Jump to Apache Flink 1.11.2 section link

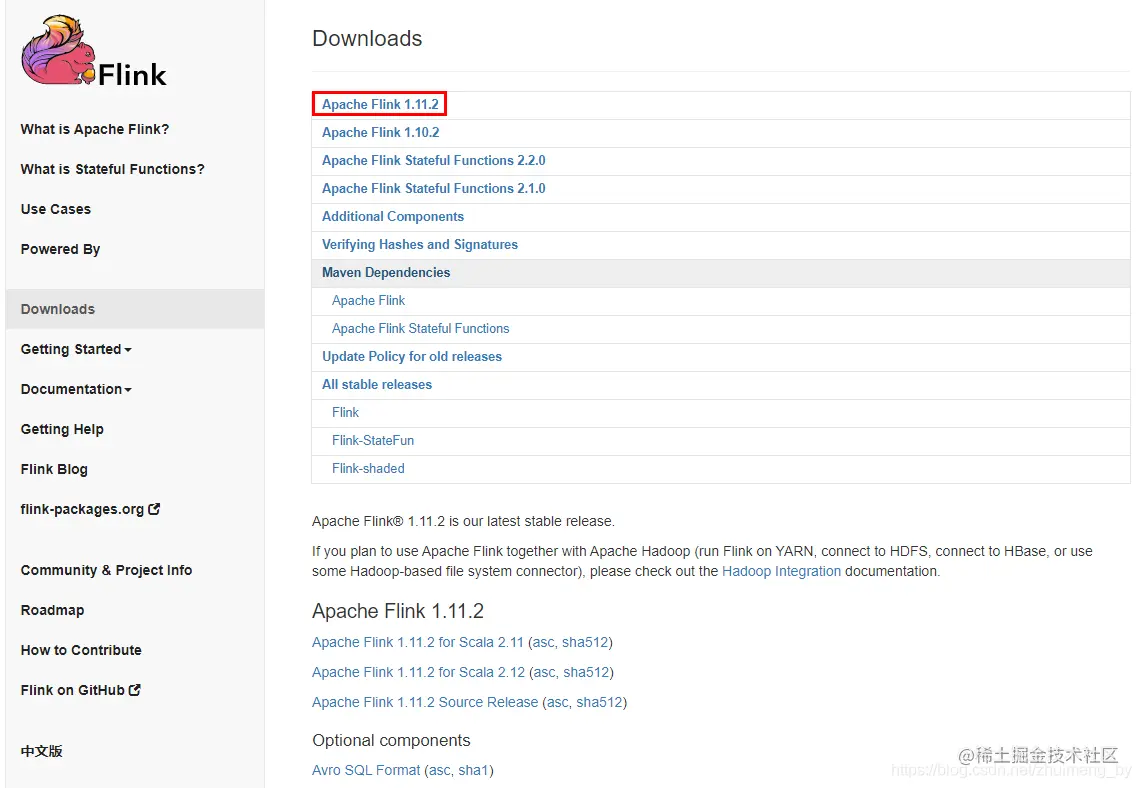380,104
